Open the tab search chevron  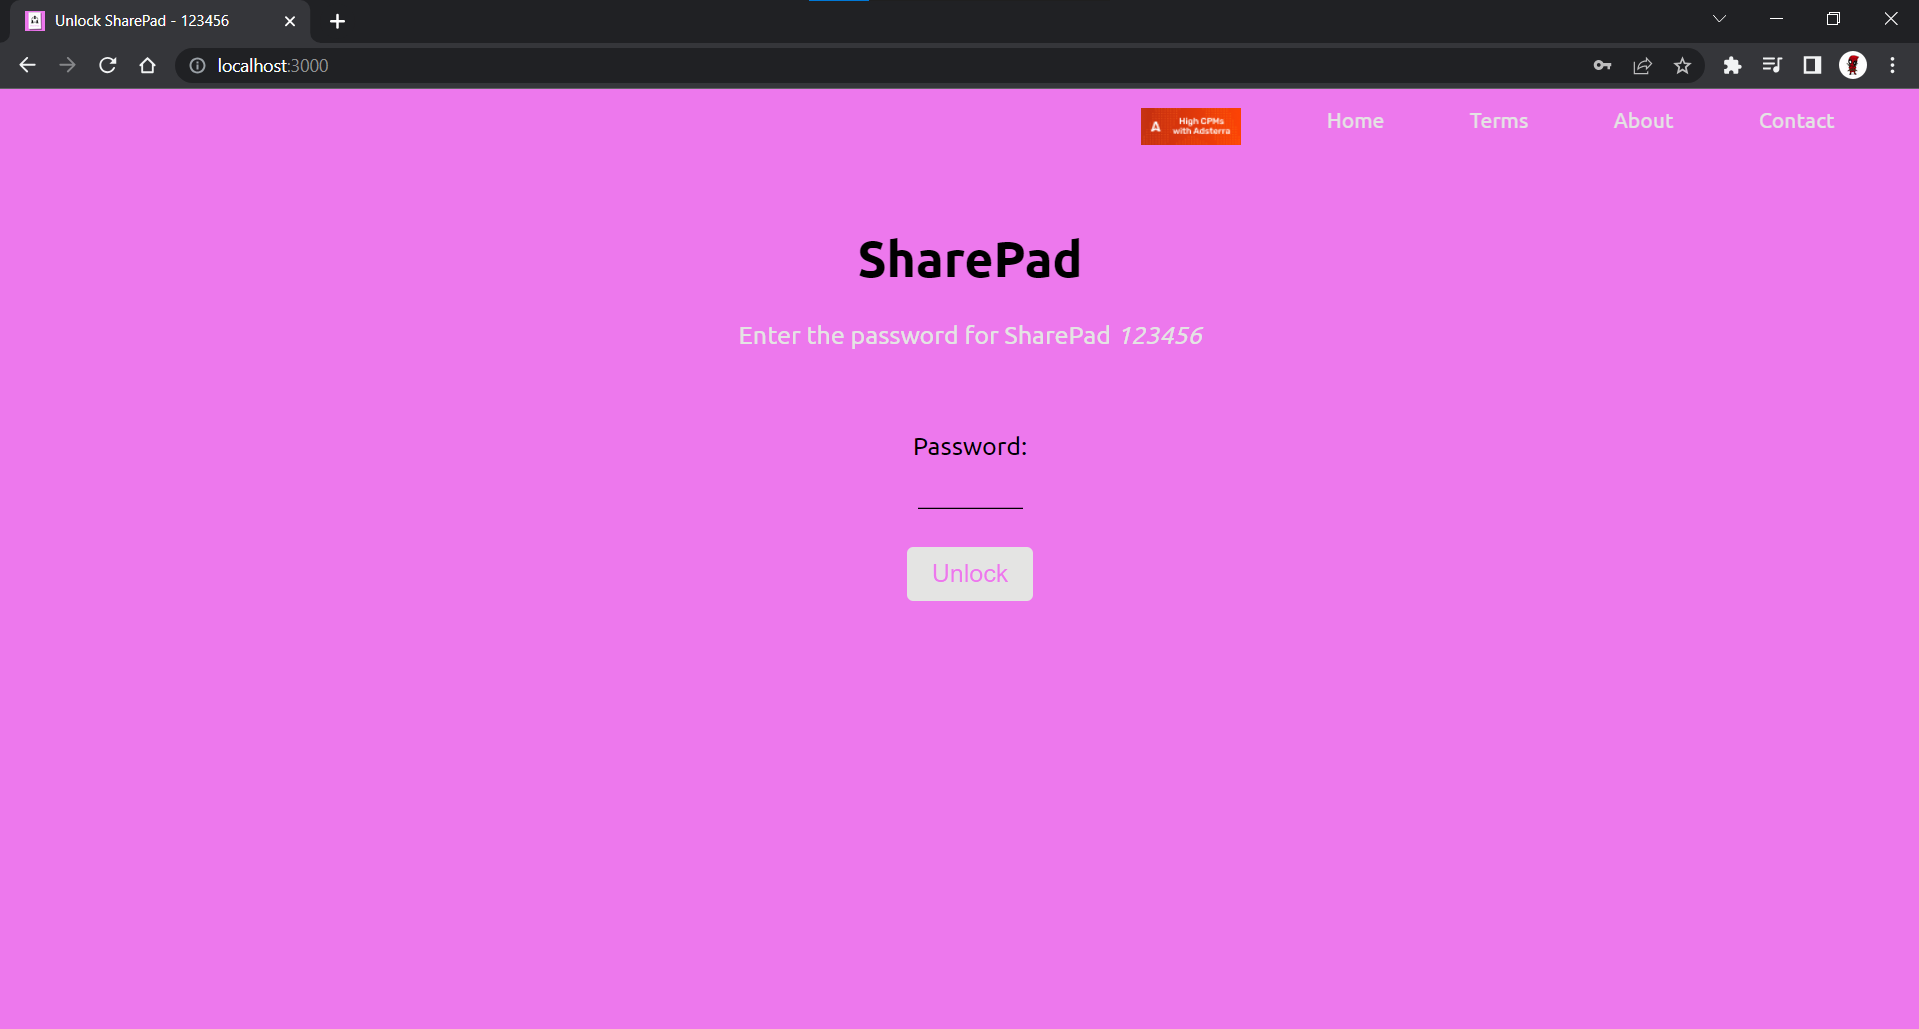(x=1720, y=18)
